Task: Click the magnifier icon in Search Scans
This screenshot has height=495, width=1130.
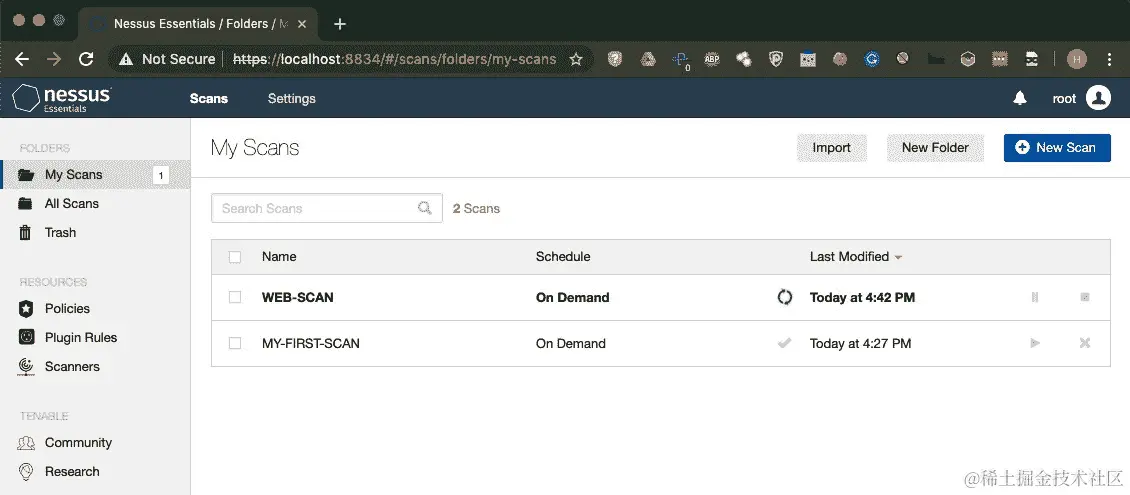Action: [x=425, y=208]
